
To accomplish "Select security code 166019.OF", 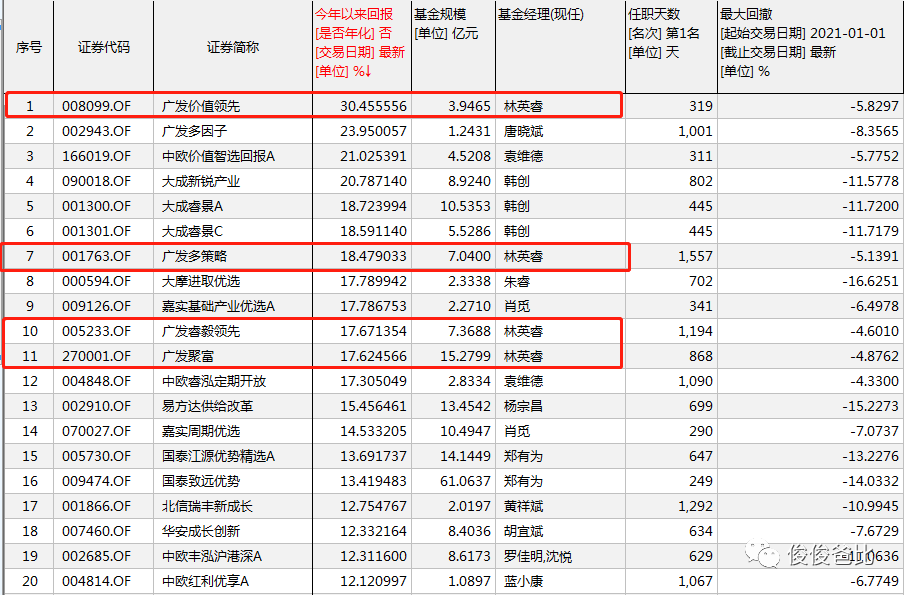I will 96,156.
